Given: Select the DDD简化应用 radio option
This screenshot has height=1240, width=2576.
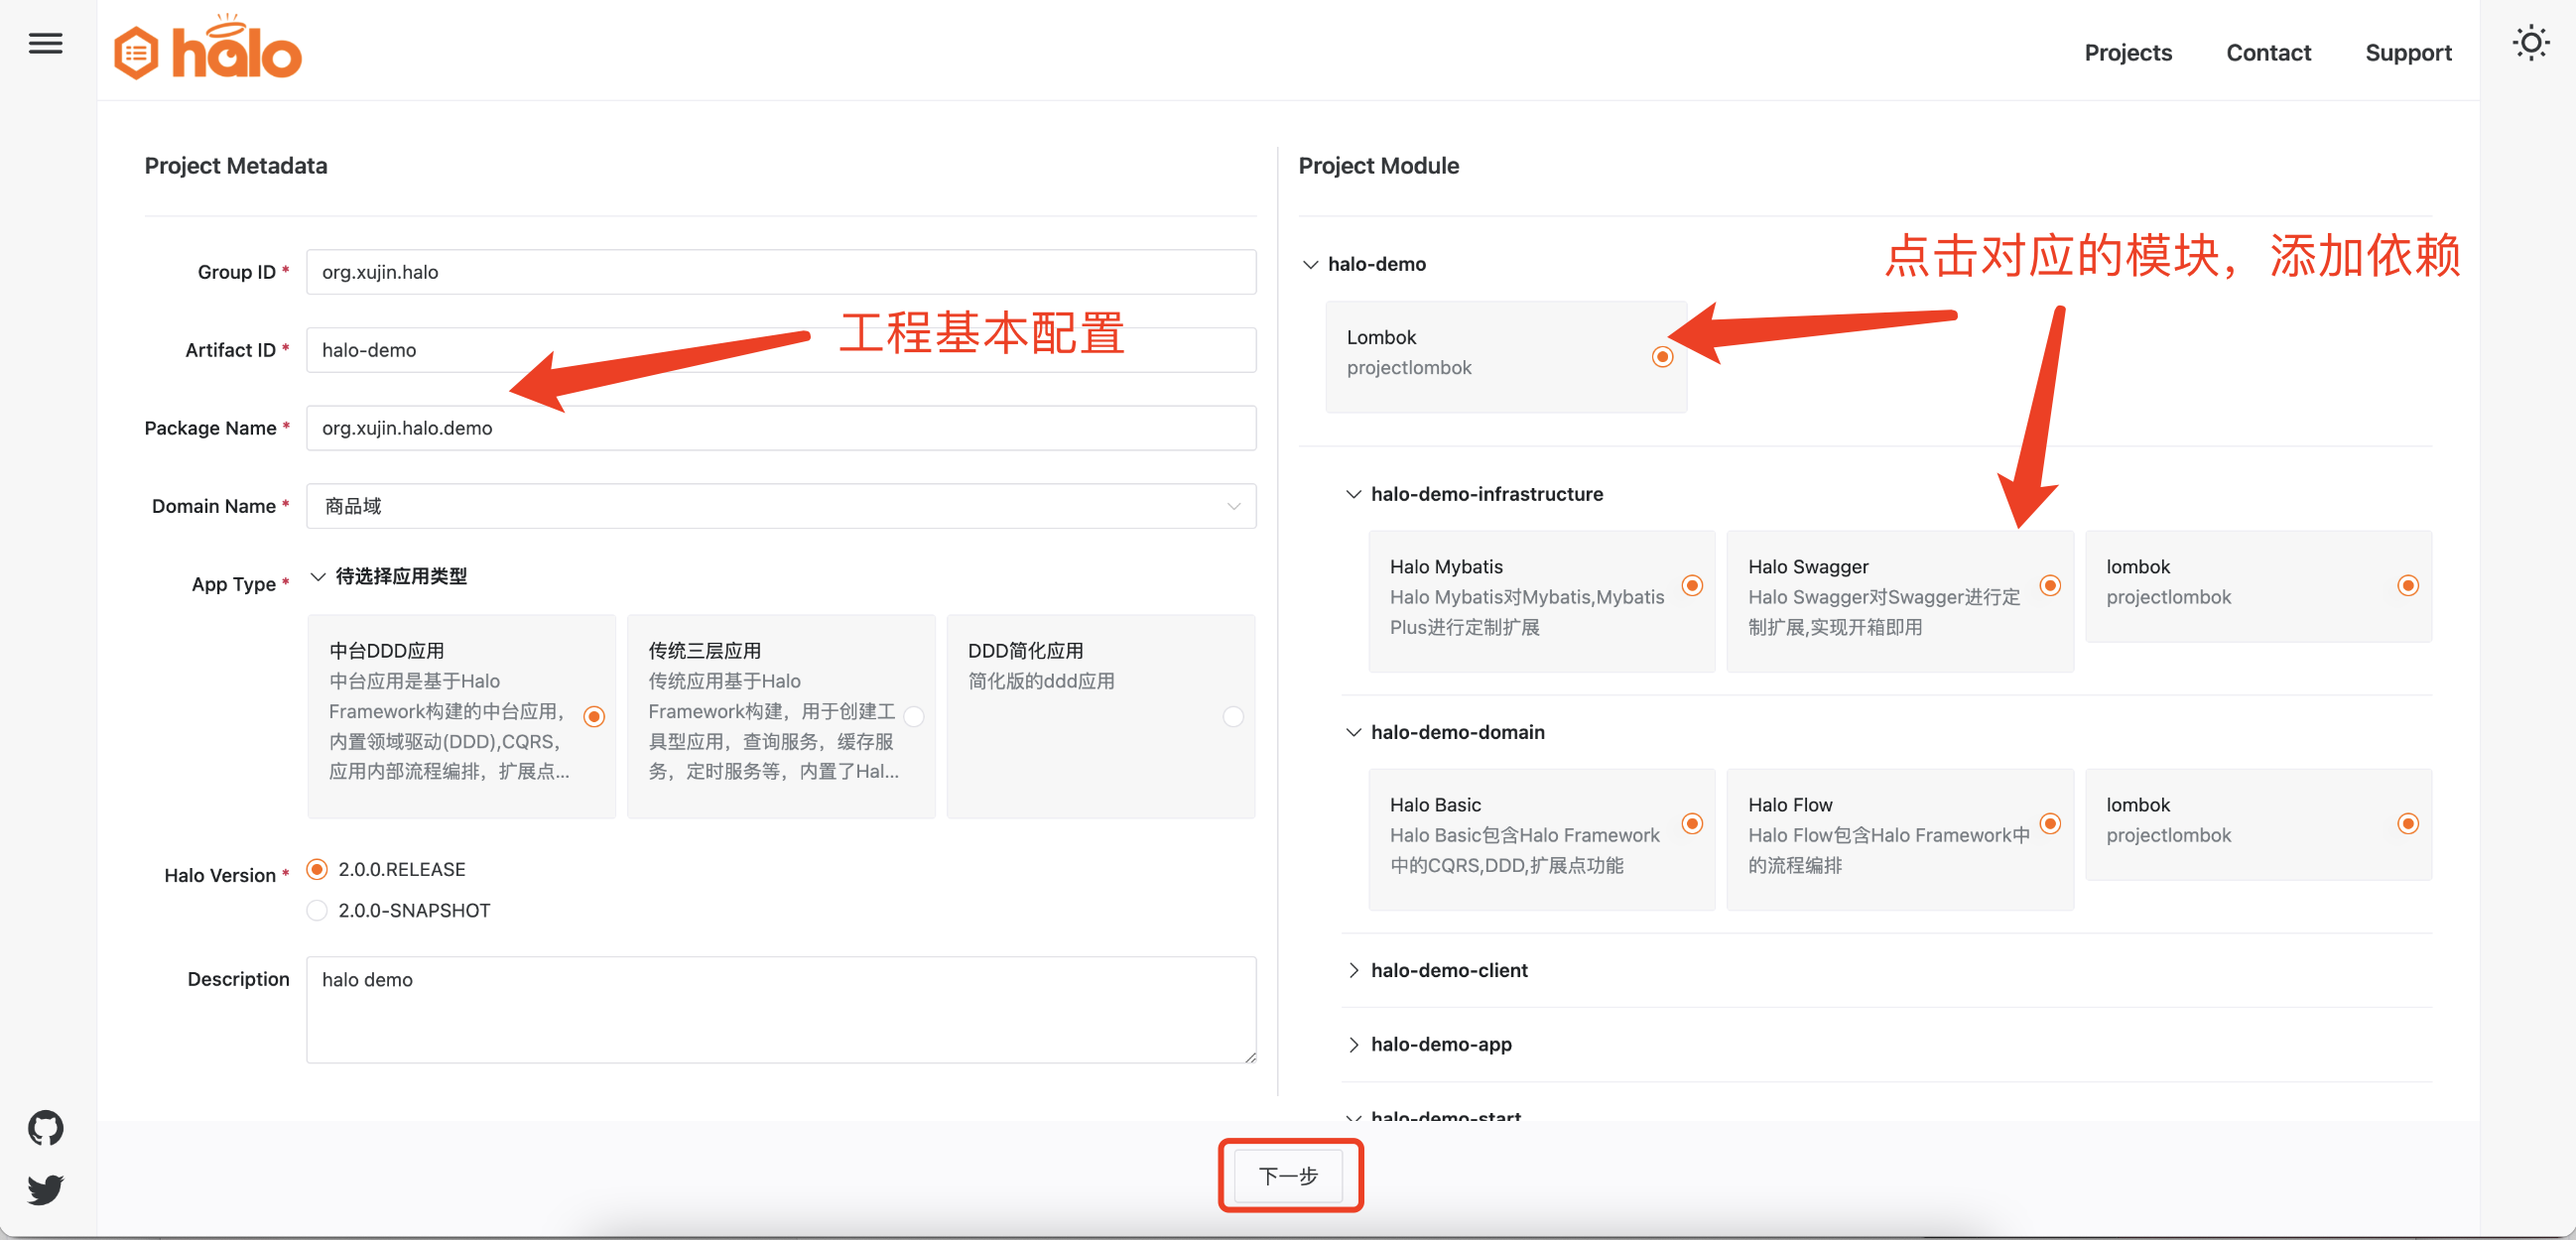Looking at the screenshot, I should point(1233,716).
